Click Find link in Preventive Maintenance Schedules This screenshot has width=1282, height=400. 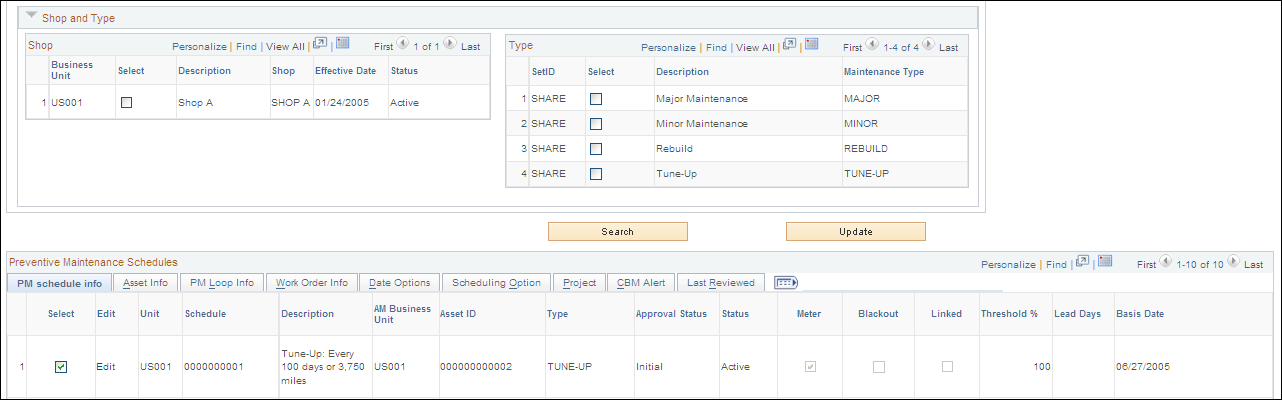click(1056, 265)
